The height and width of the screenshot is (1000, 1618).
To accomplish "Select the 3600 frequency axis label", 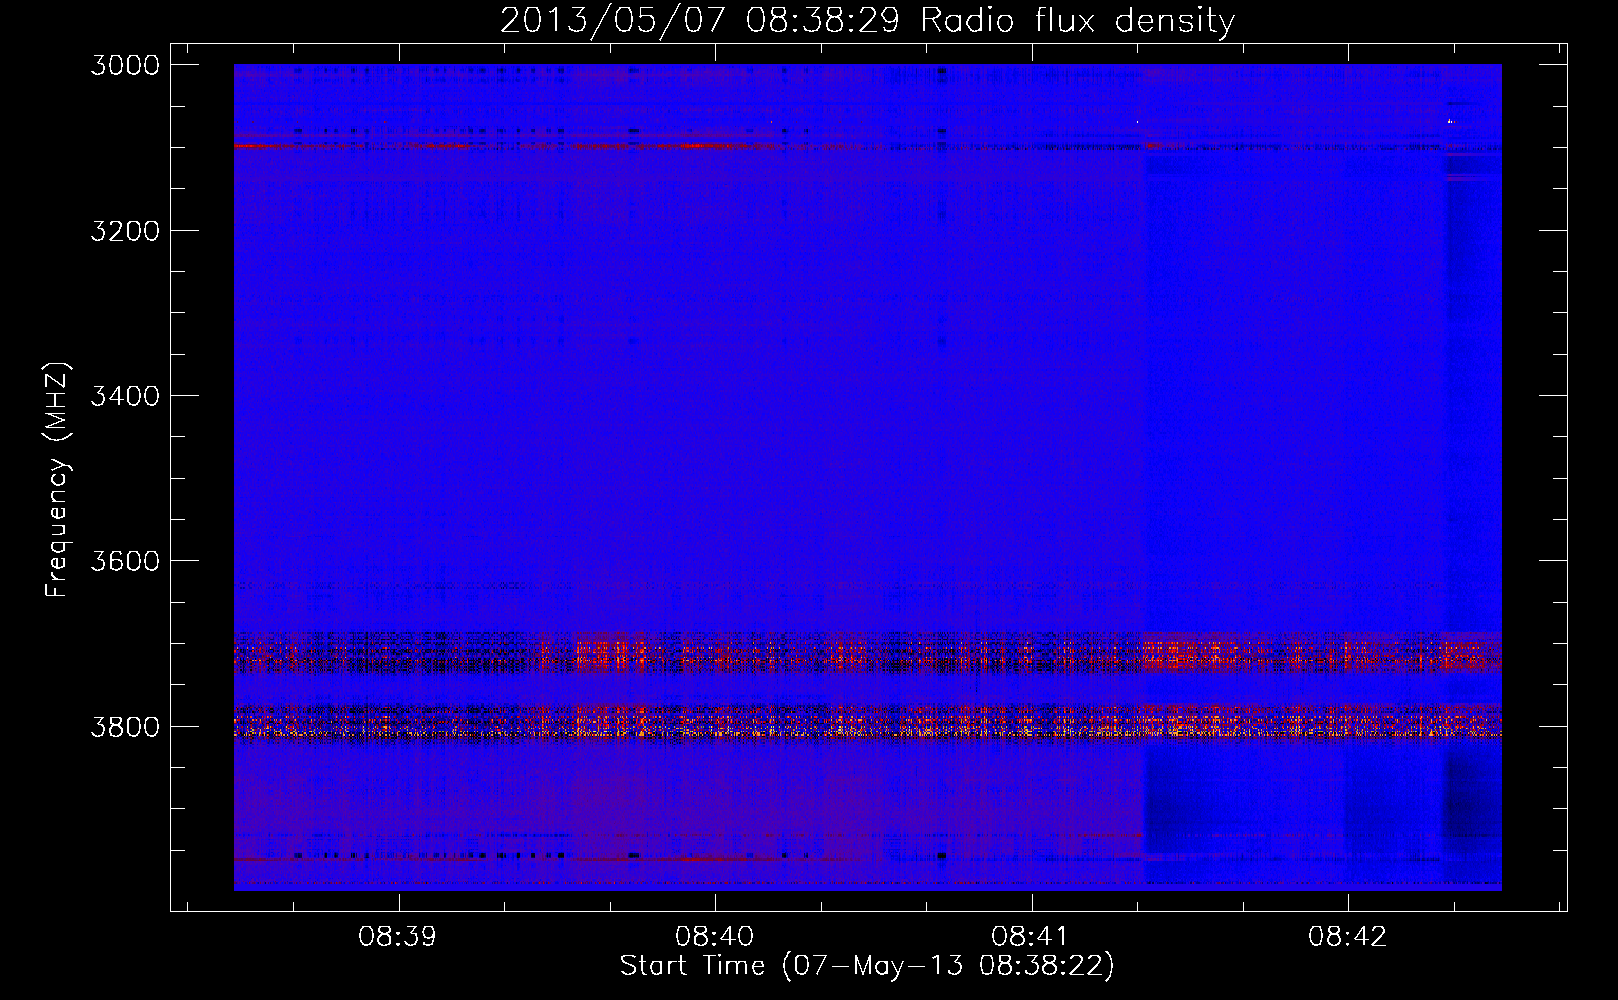I will [125, 561].
